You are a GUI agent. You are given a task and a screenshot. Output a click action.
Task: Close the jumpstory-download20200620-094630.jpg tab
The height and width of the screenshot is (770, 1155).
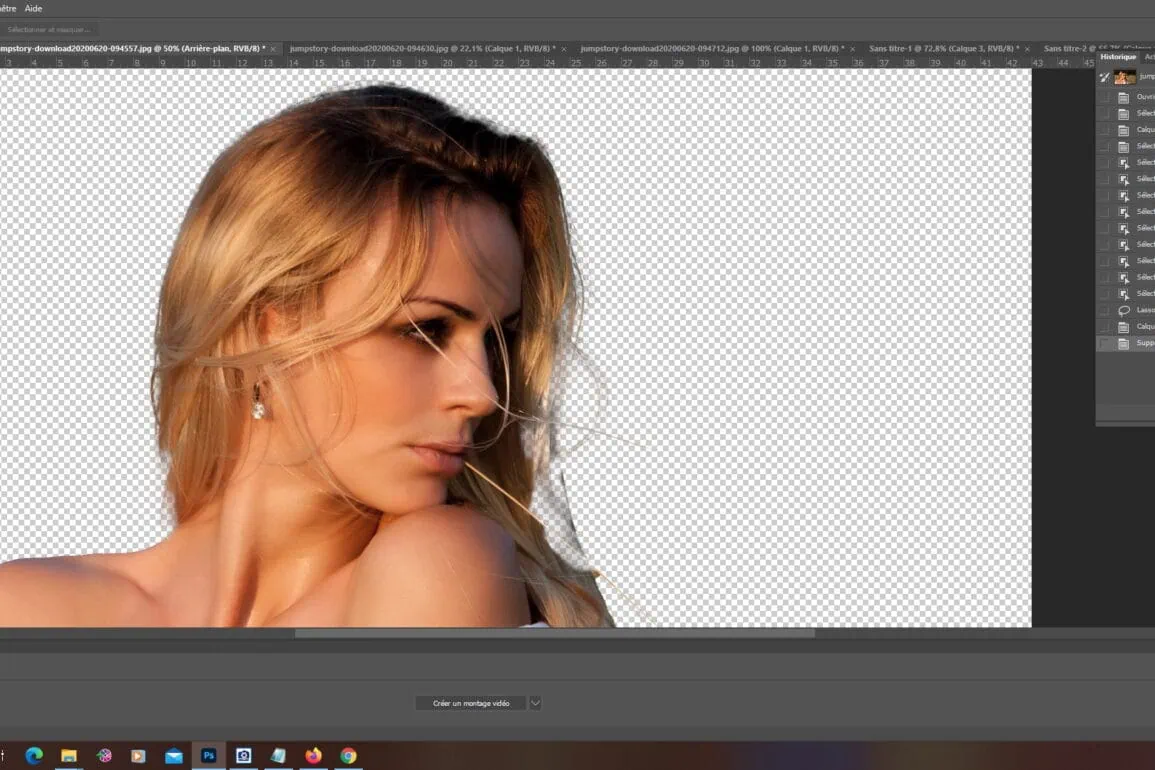click(x=563, y=49)
